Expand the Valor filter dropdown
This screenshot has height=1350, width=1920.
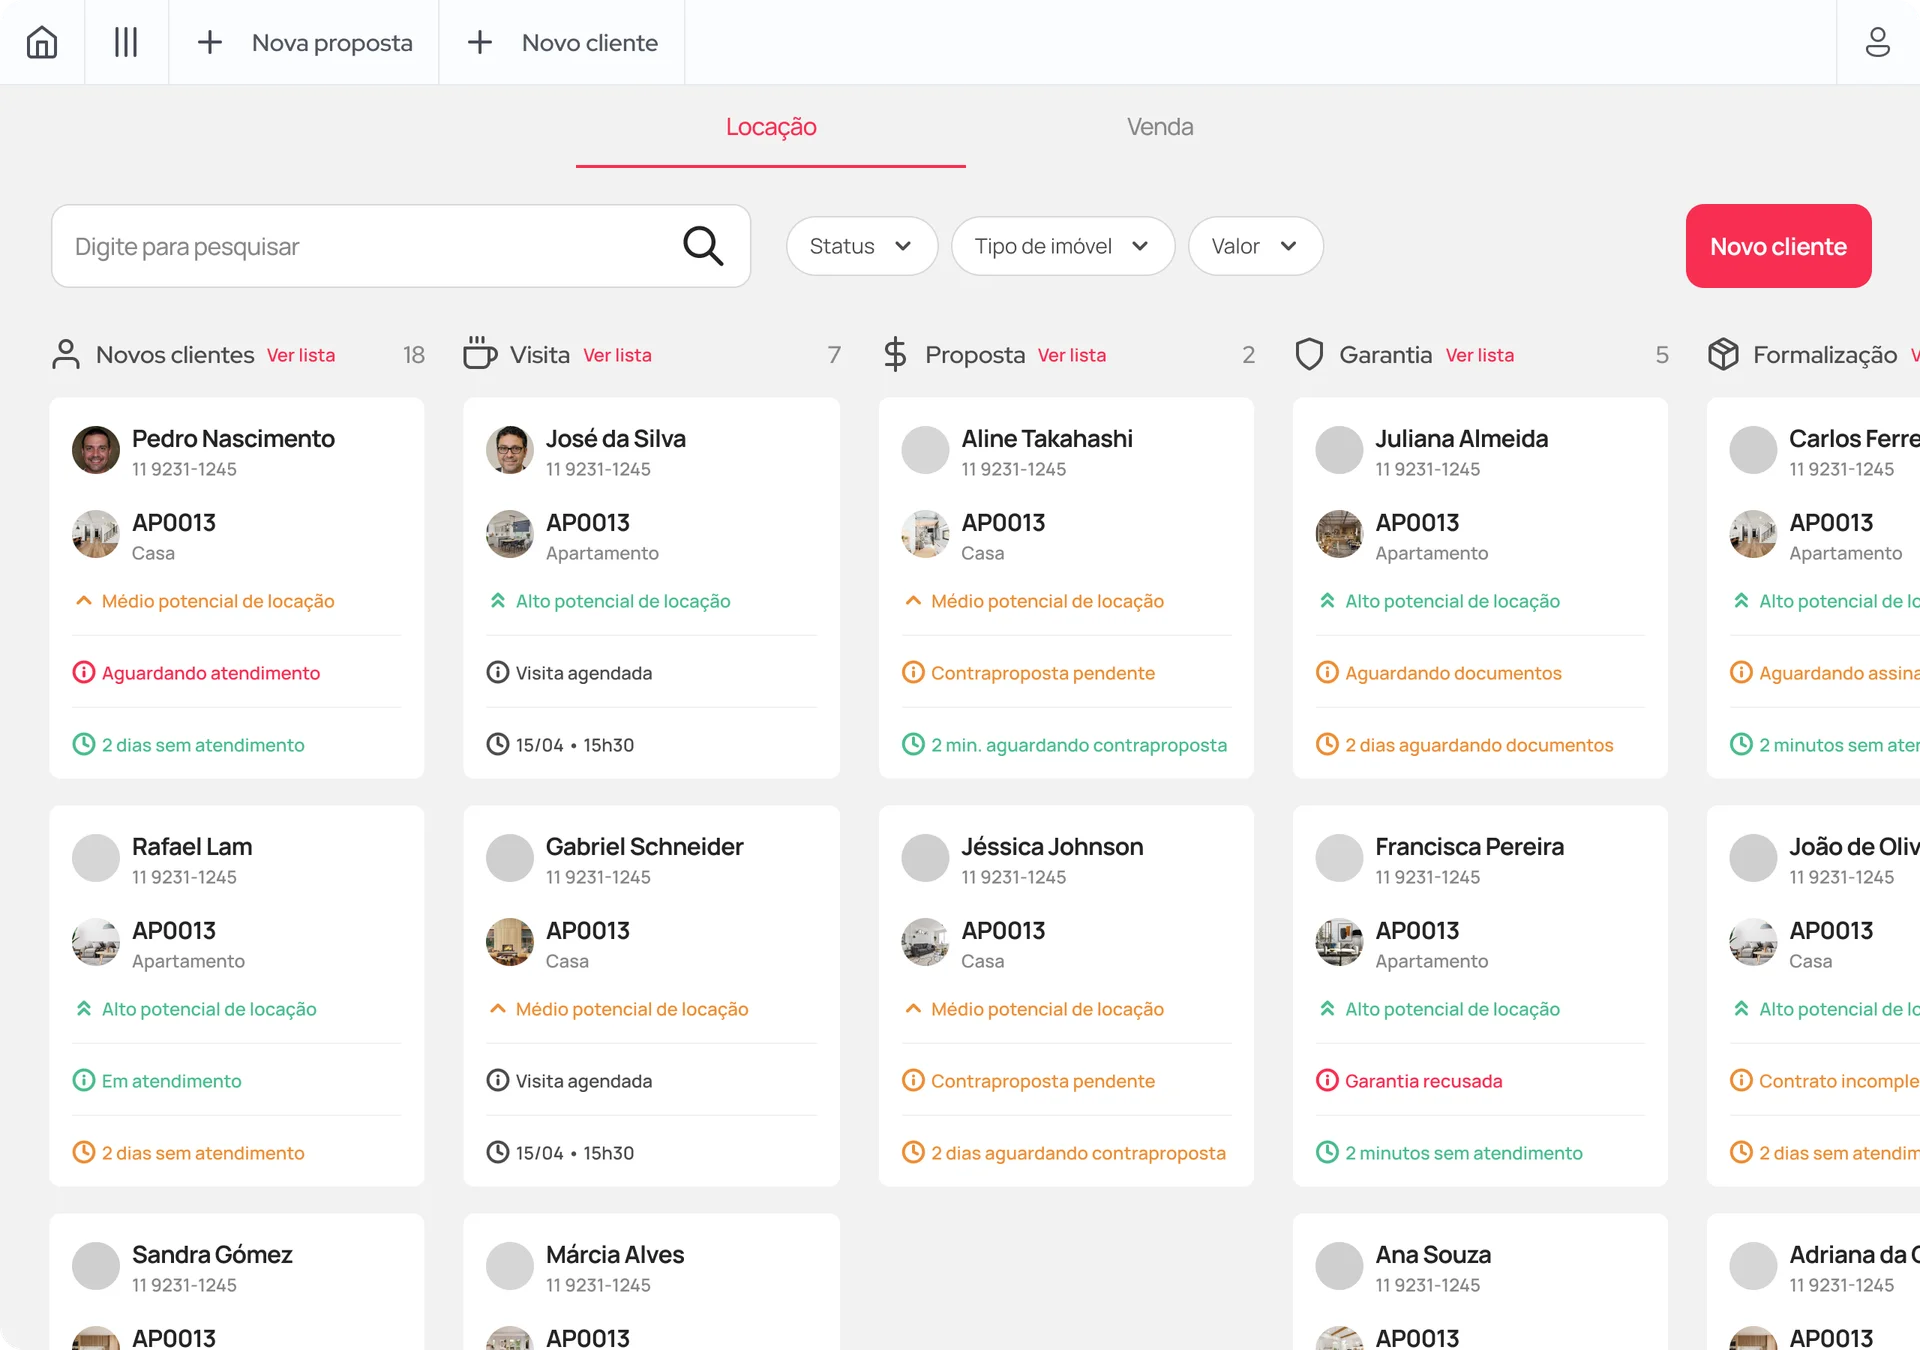pos(1255,246)
